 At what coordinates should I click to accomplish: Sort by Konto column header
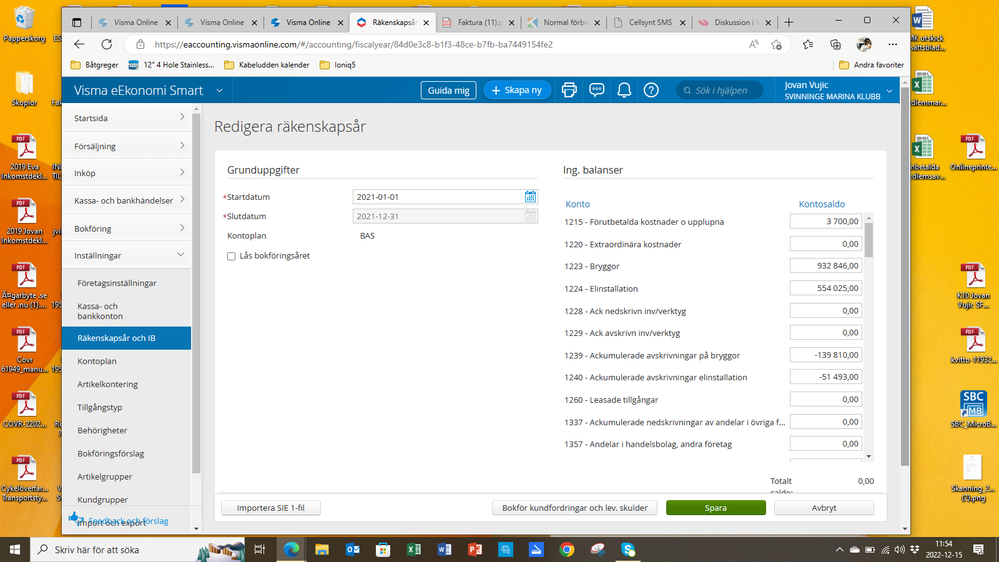click(x=577, y=204)
